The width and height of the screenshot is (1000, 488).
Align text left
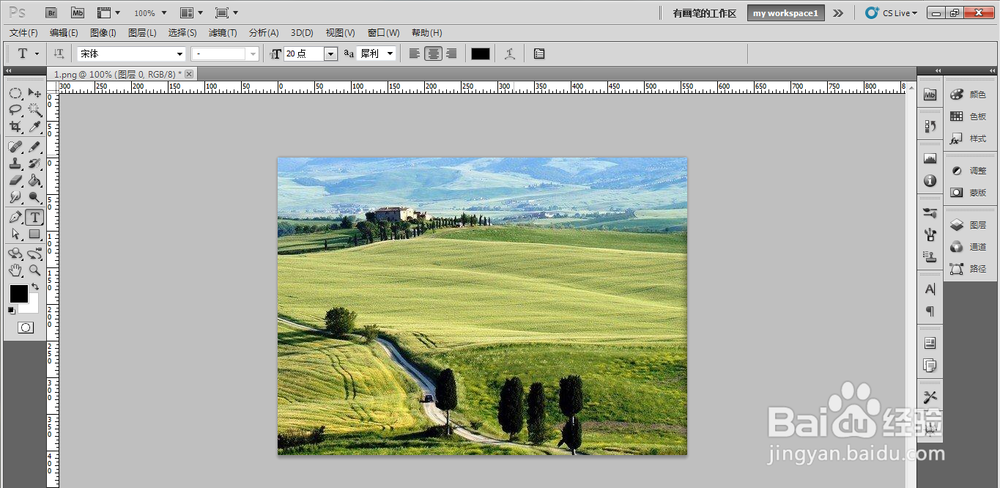[x=415, y=54]
